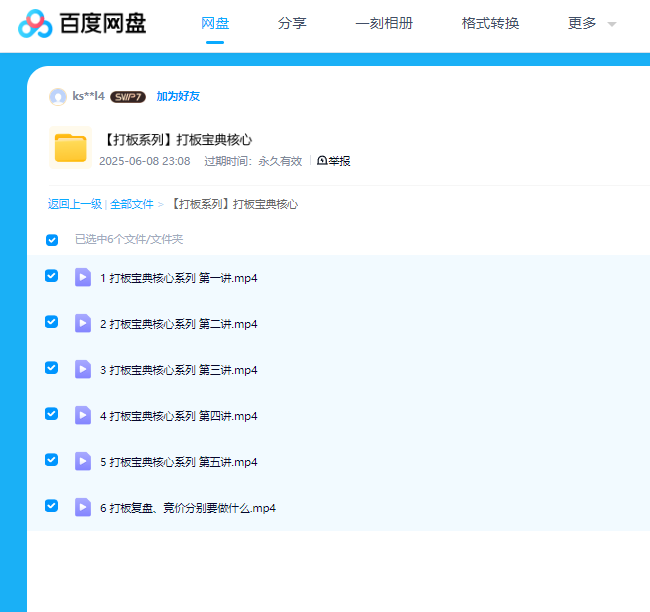The image size is (650, 612).
Task: Expand the 更多 dropdown menu
Action: [x=592, y=23]
